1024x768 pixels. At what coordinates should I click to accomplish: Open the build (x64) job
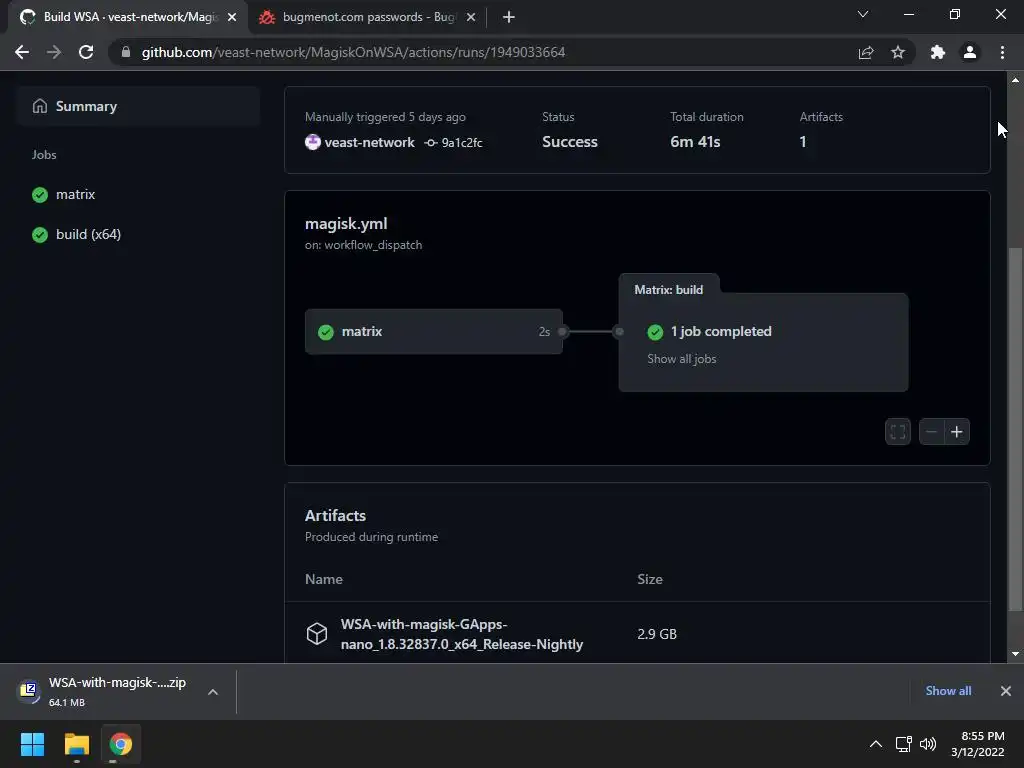(x=76, y=234)
